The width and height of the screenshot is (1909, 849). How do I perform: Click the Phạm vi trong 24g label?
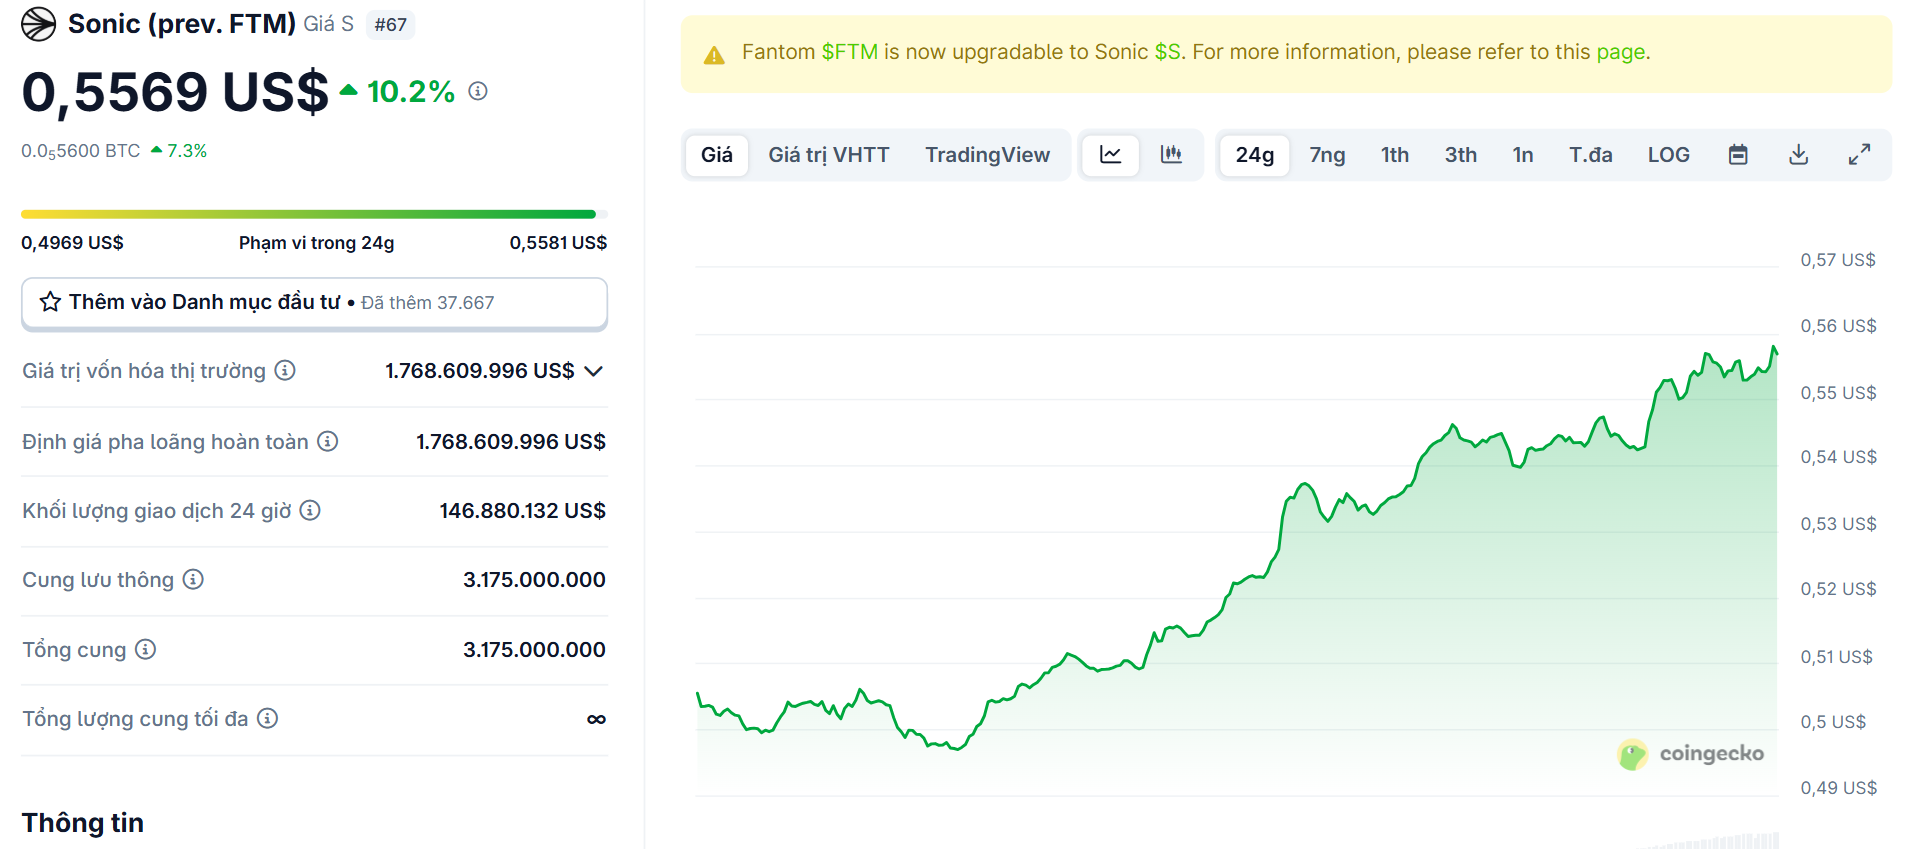pos(316,243)
